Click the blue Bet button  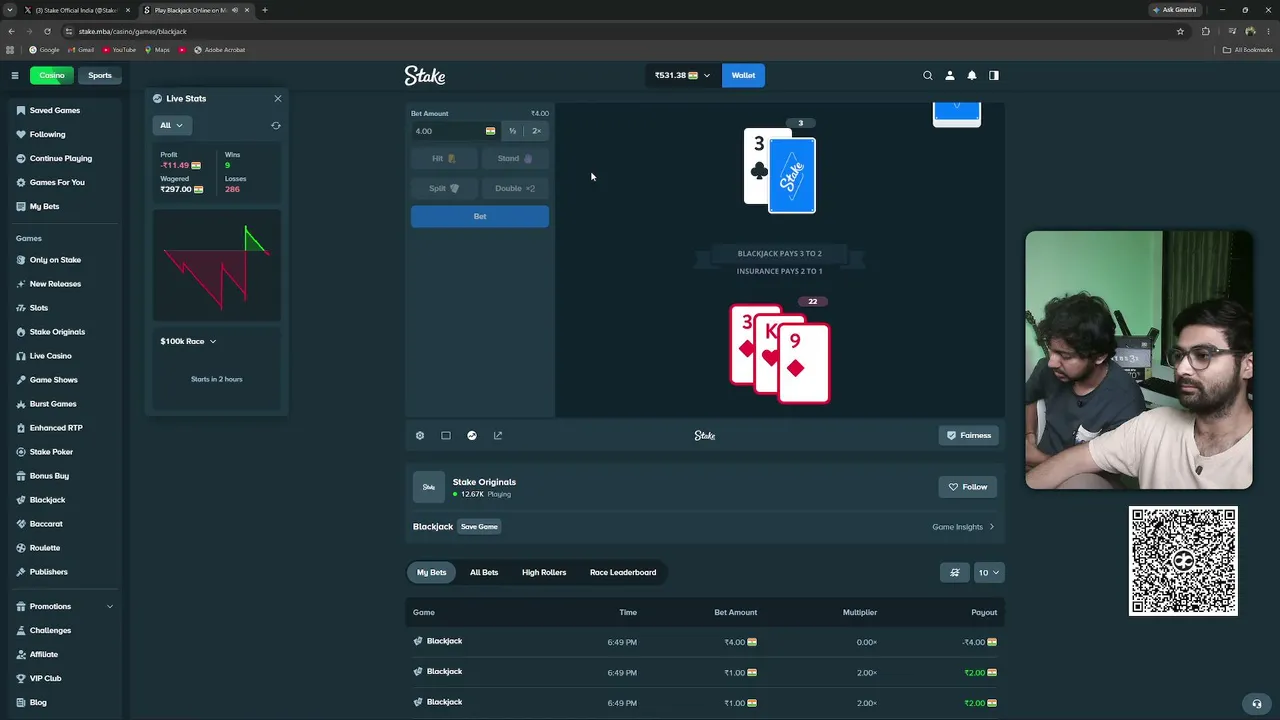480,216
